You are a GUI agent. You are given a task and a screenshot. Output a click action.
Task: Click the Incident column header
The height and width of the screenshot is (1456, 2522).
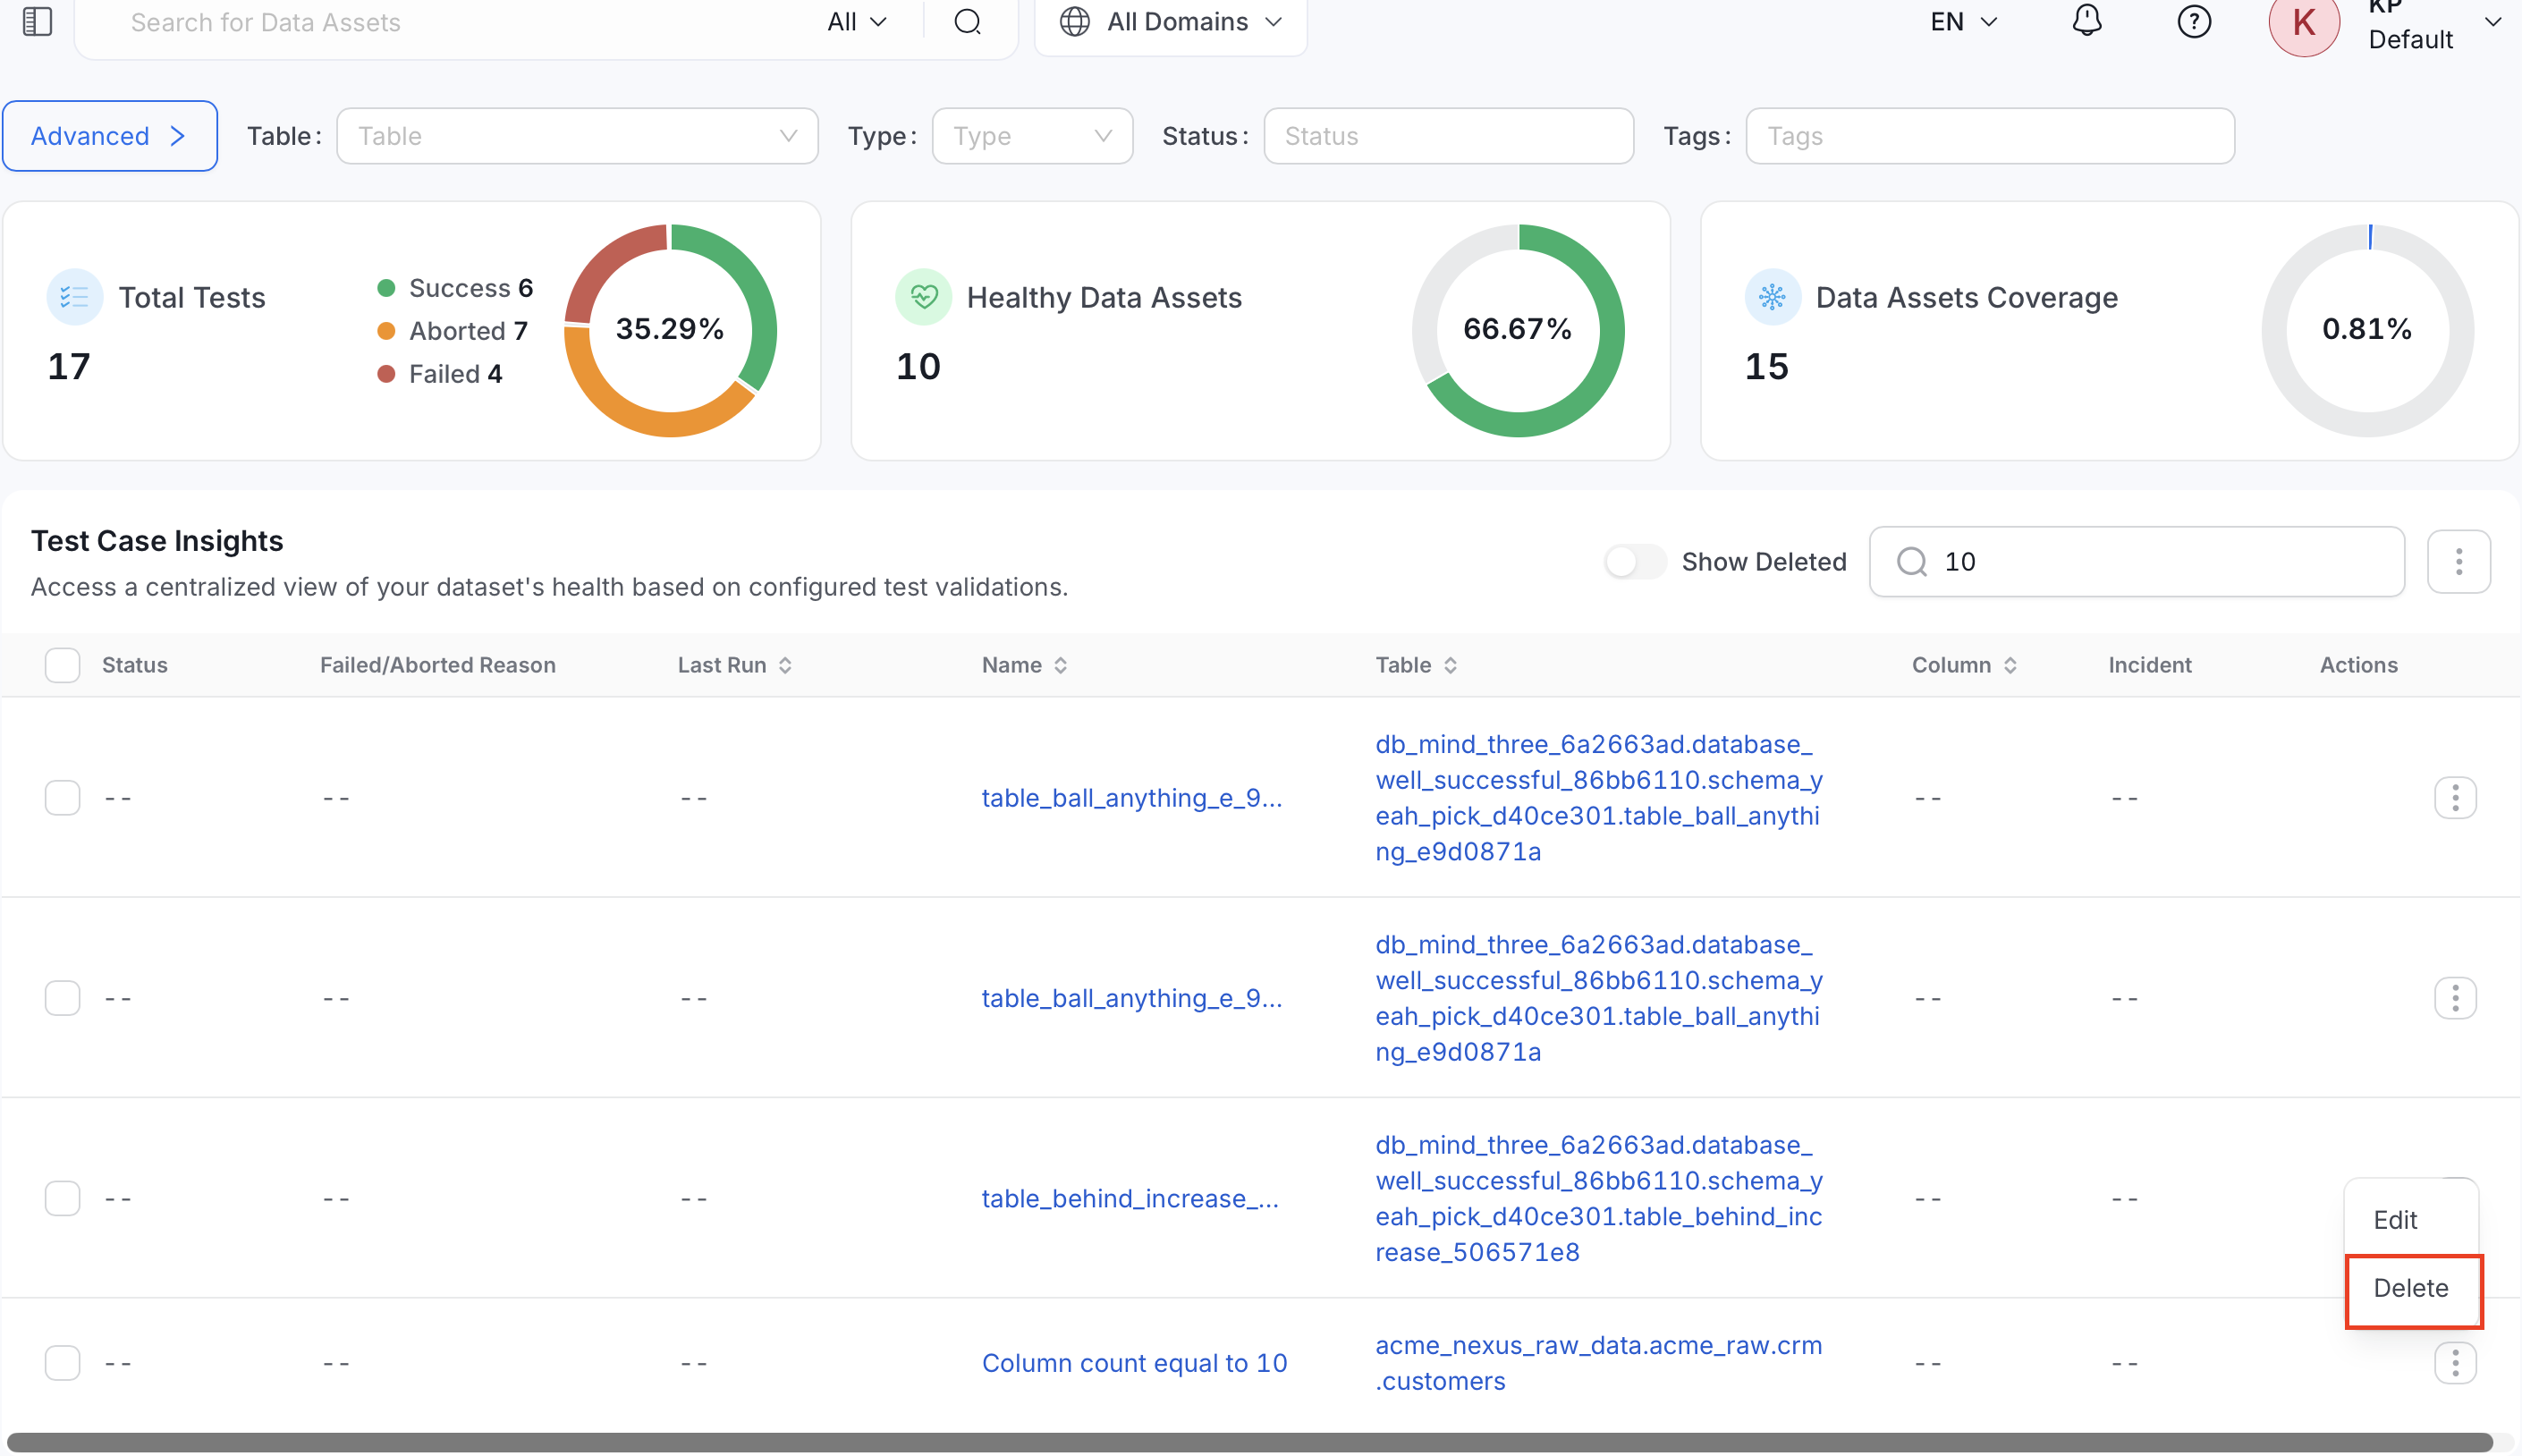(2149, 665)
